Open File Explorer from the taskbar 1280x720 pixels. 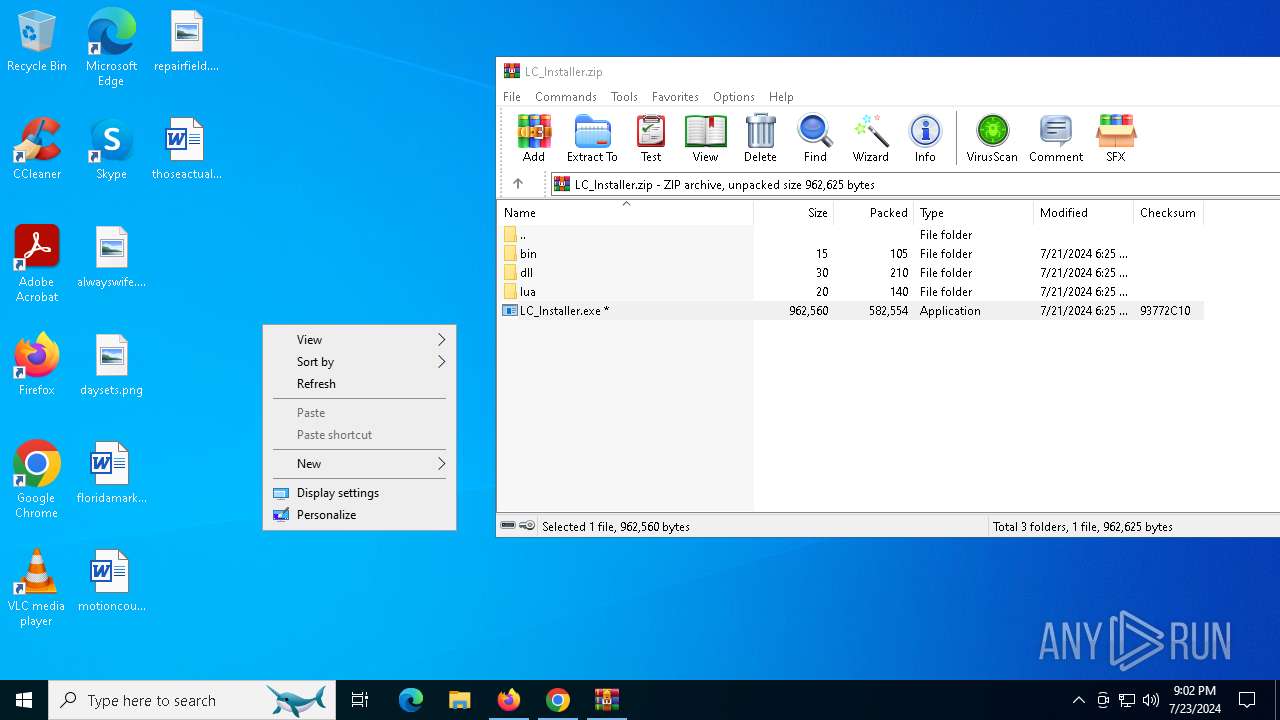click(x=459, y=700)
